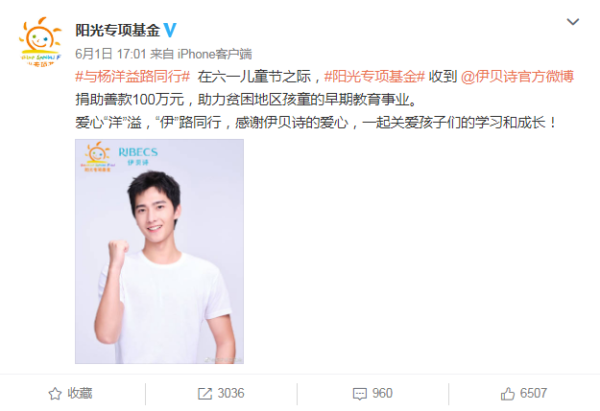Open the 960 comments count

coord(382,393)
